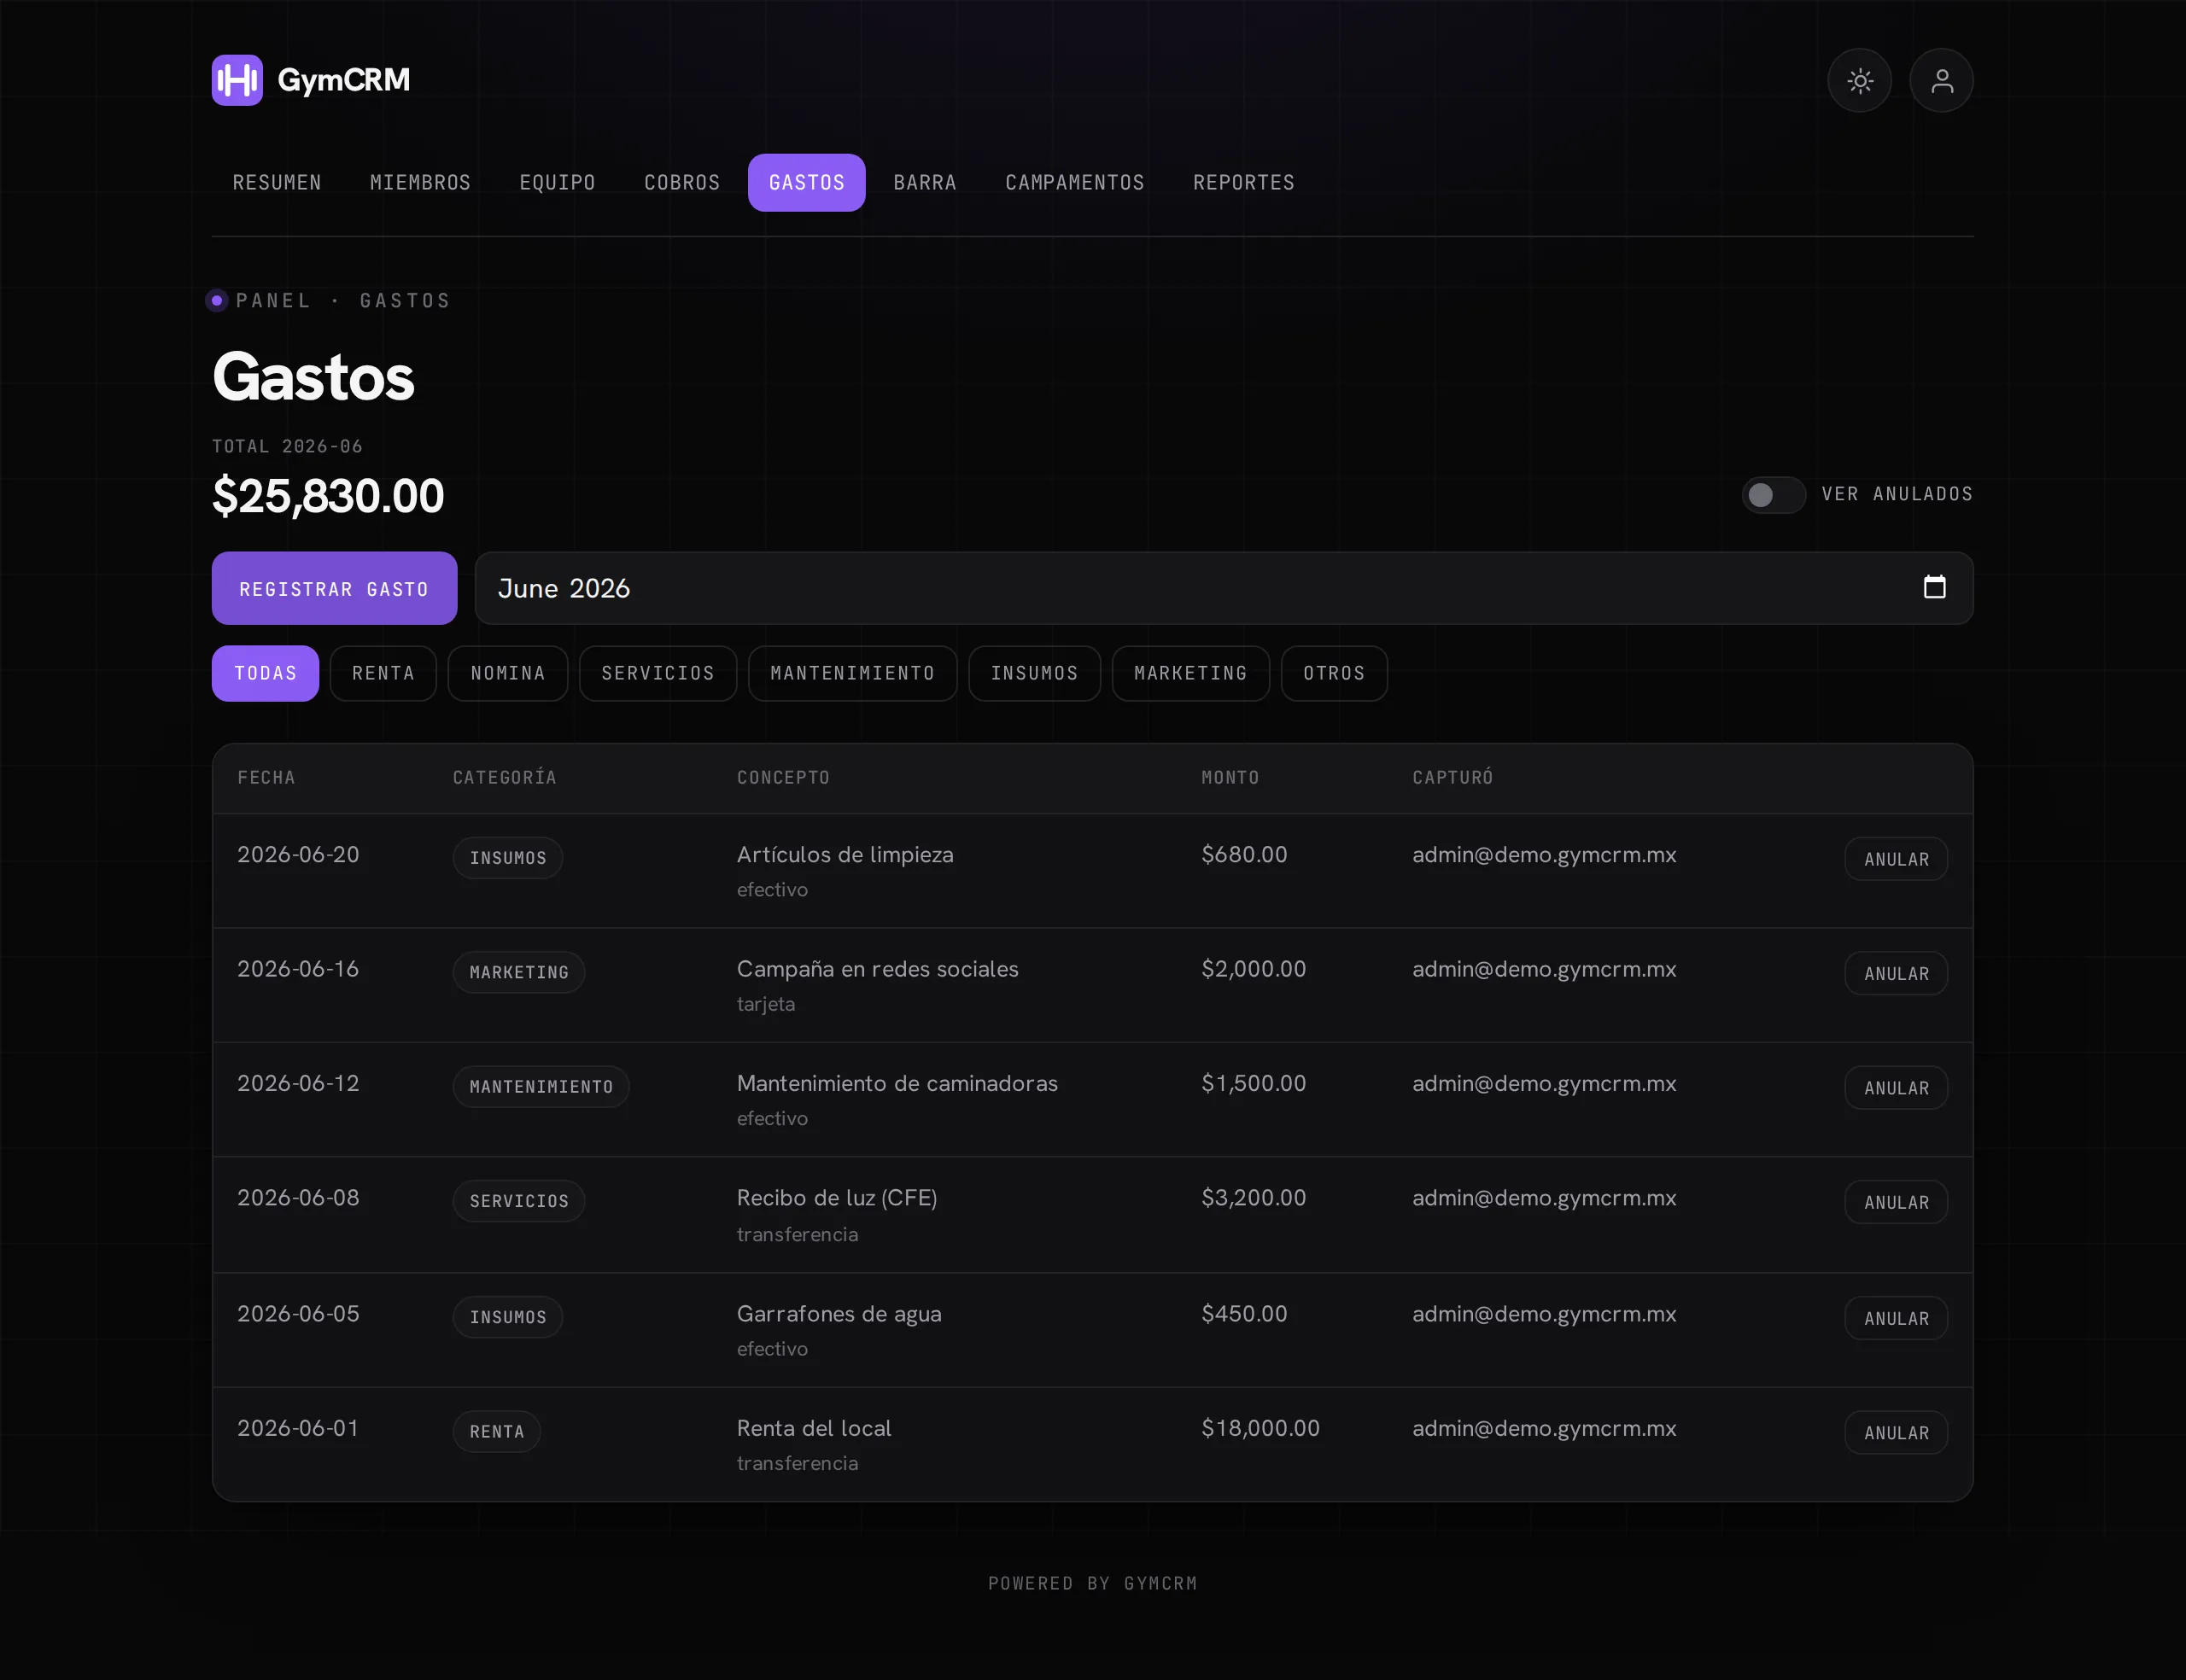Open the calendar picker icon
This screenshot has height=1680, width=2186.
(x=1934, y=587)
